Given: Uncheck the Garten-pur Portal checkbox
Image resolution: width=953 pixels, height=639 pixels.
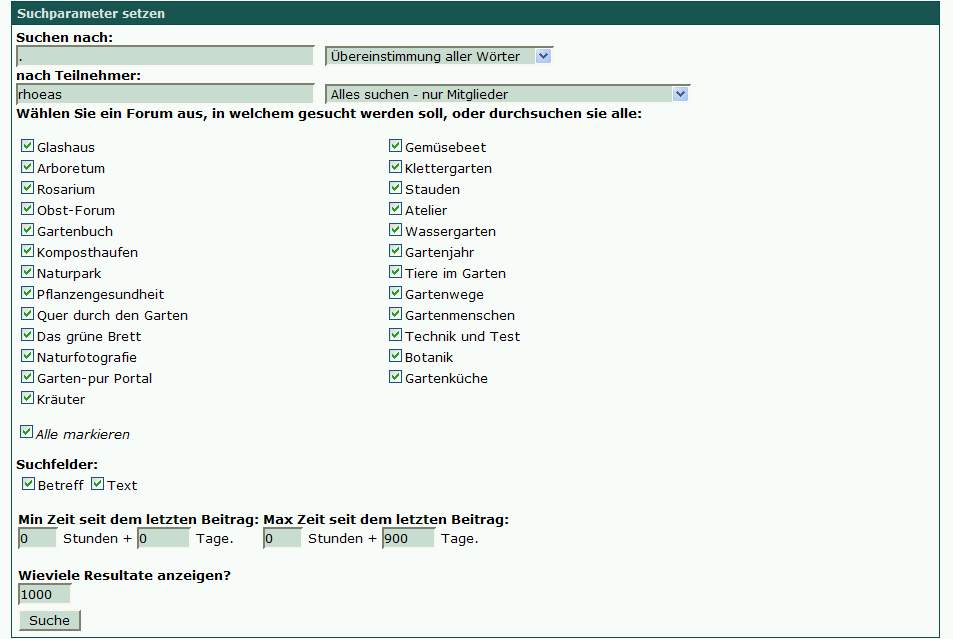Looking at the screenshot, I should tap(27, 376).
